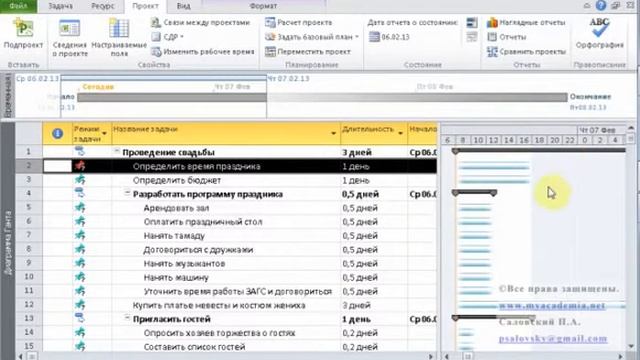Select task Определить время праздника
Screen dimensions: 640x360
pyautogui.click(x=196, y=167)
